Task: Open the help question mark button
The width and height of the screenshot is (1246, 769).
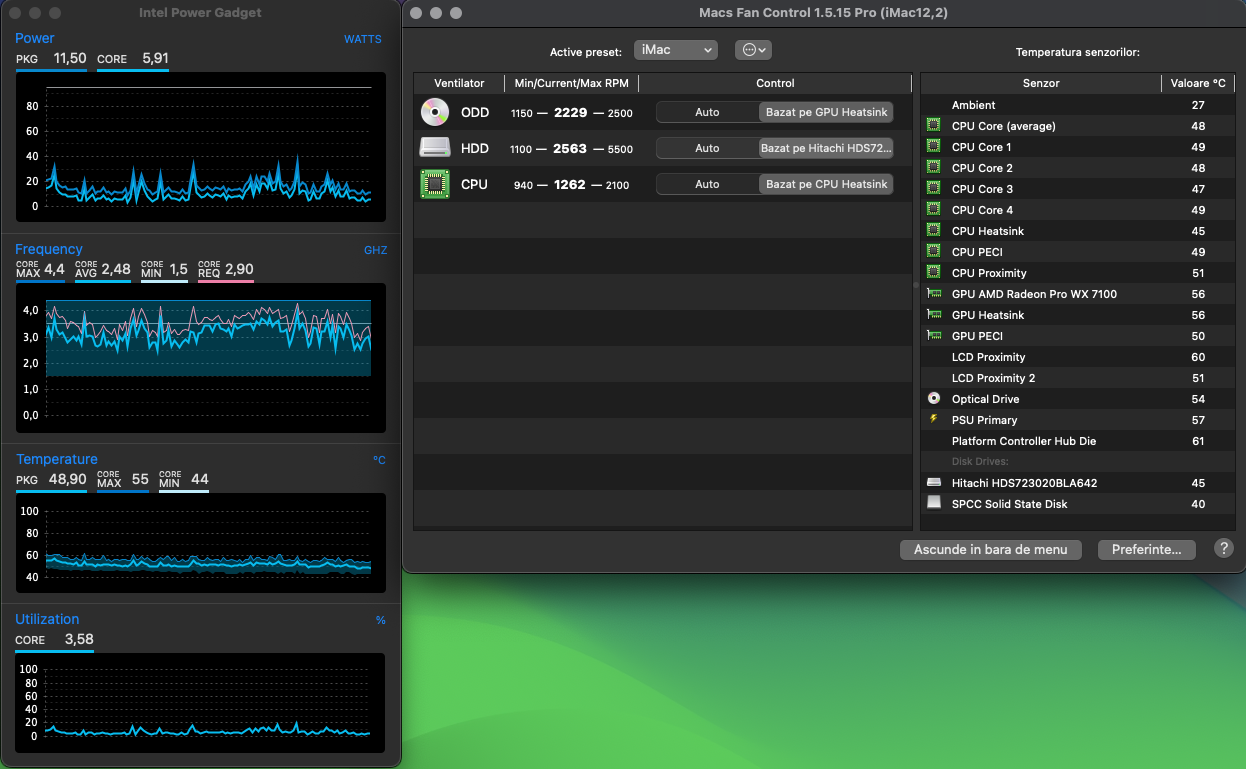Action: [x=1223, y=548]
